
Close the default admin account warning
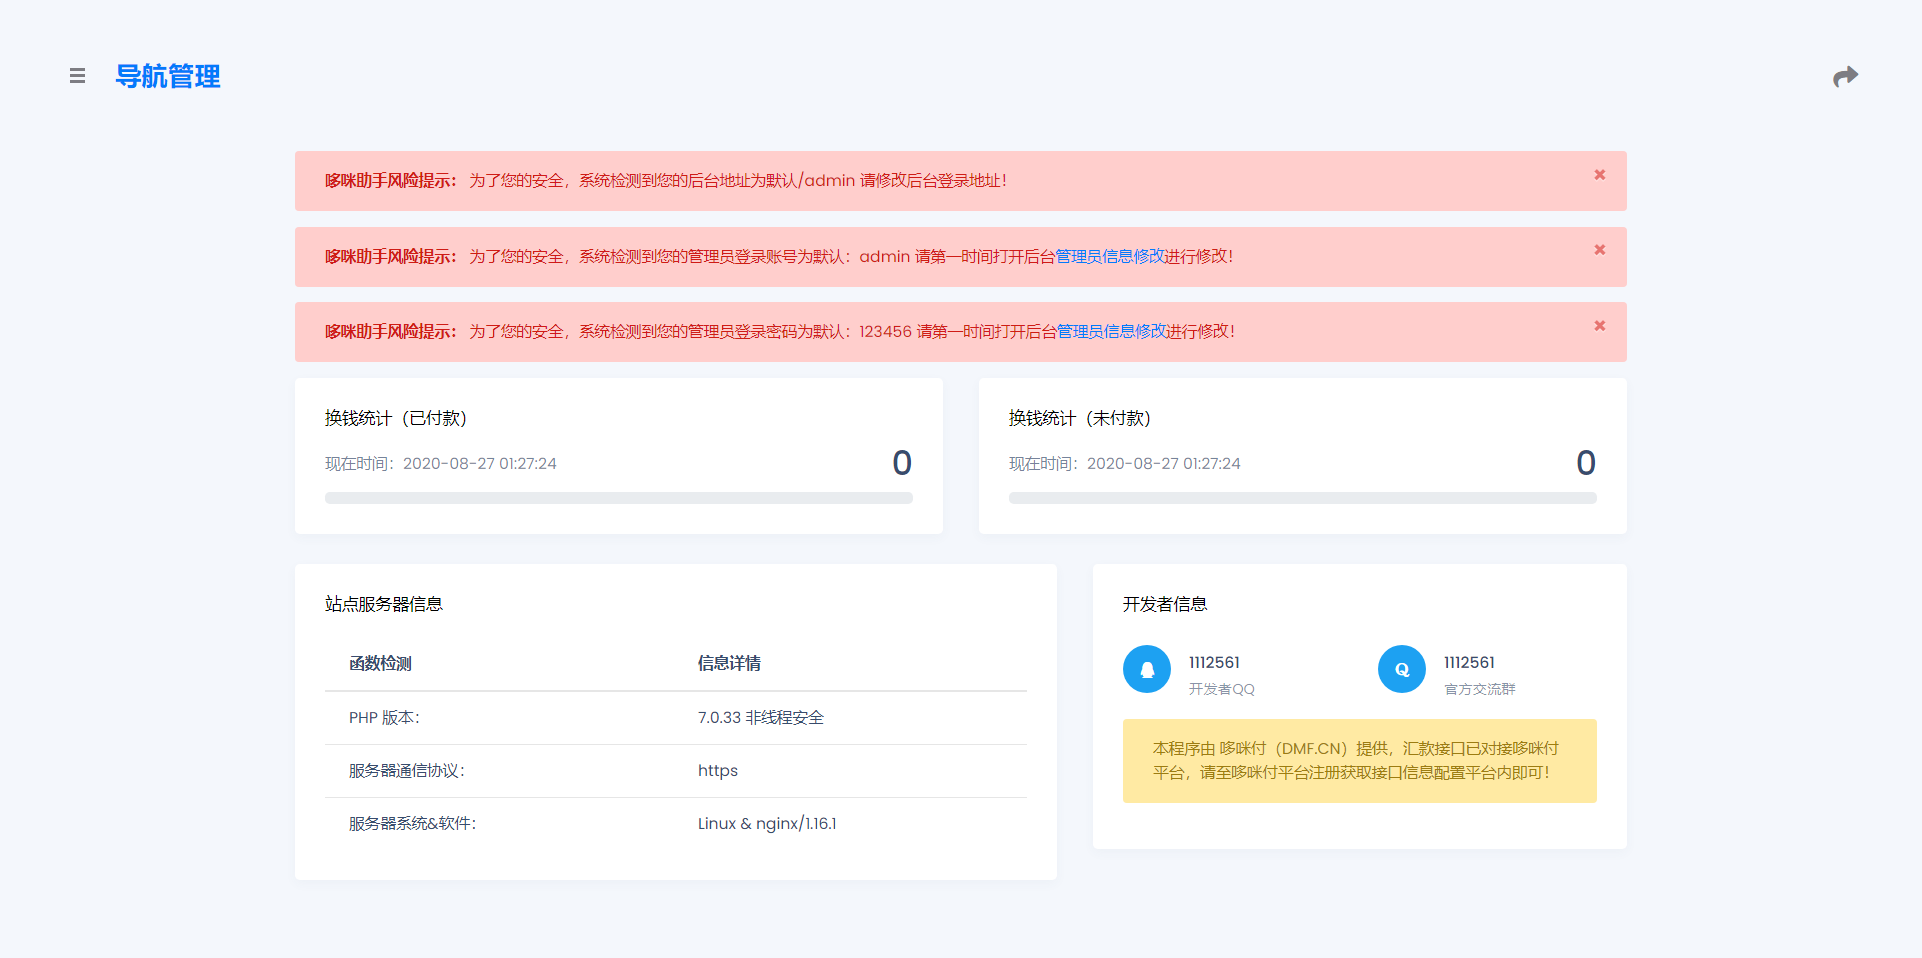click(1599, 250)
